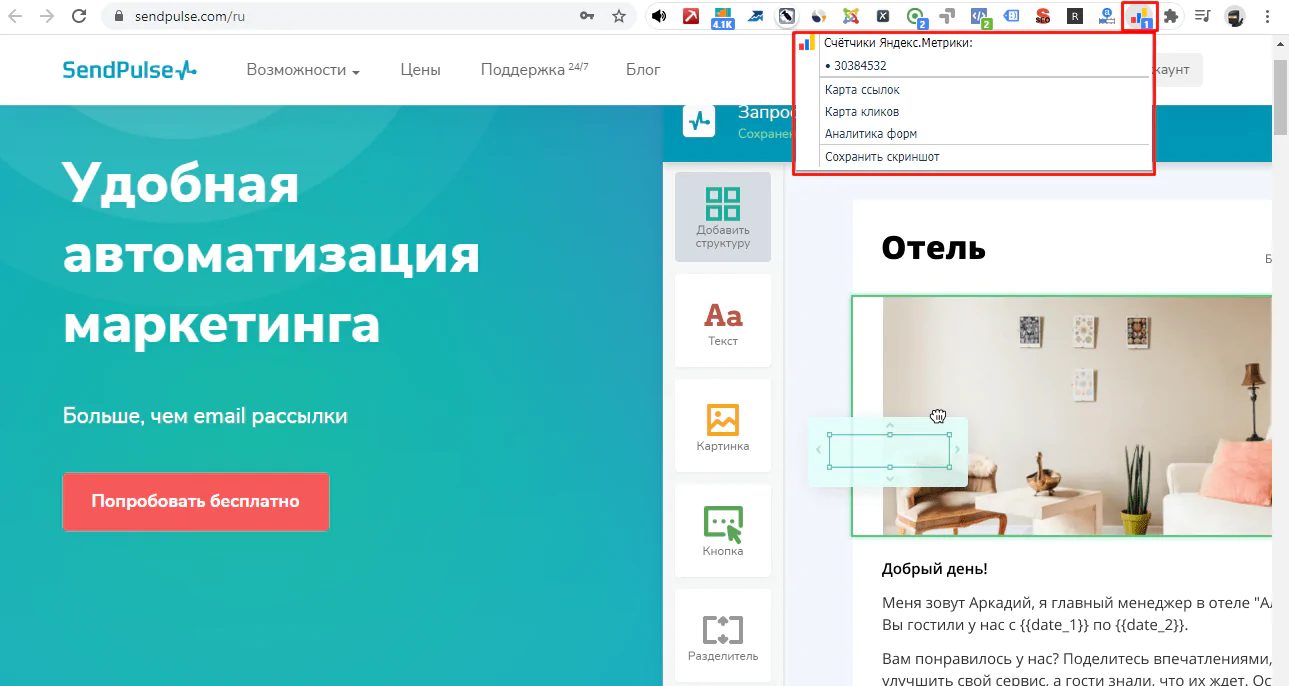The width and height of the screenshot is (1289, 686).
Task: Select the Разделитель divider block
Action: (723, 636)
